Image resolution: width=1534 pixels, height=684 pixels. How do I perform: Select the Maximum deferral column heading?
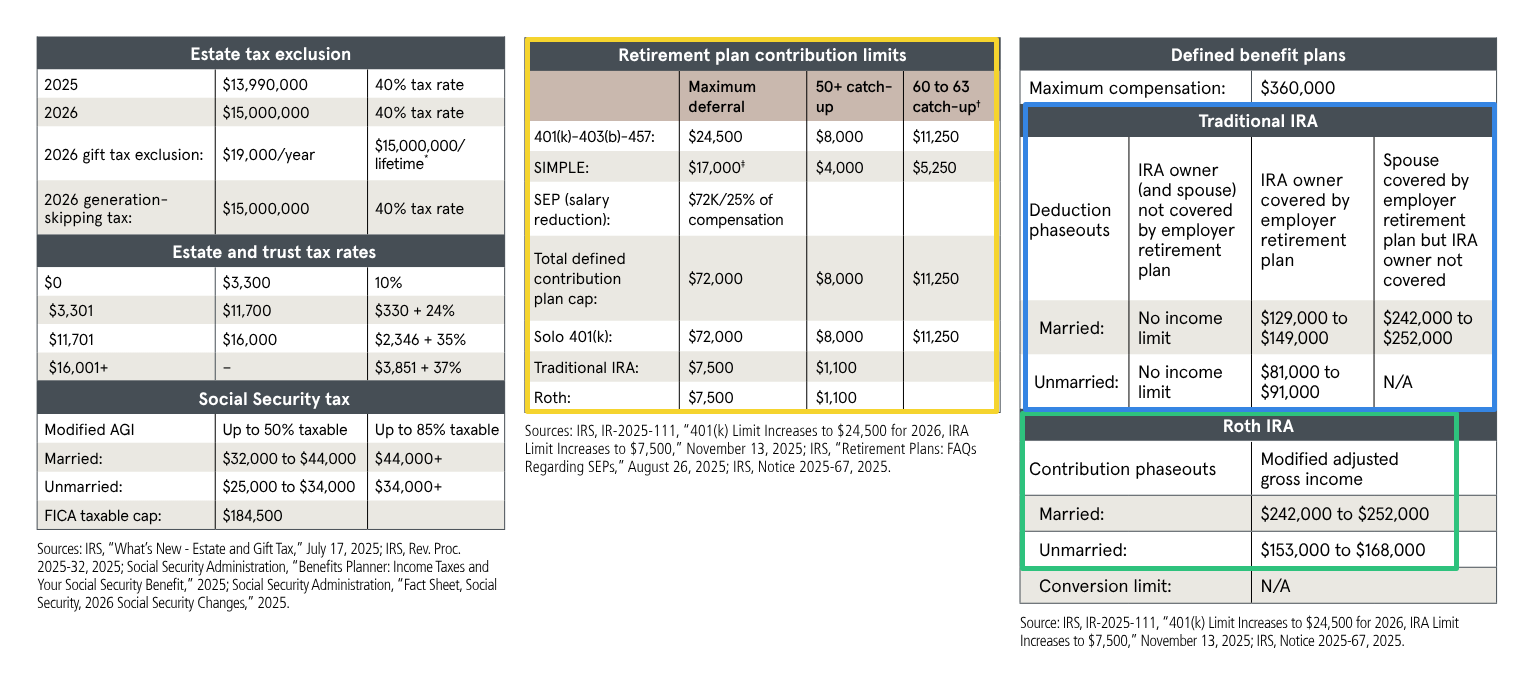tap(722, 97)
